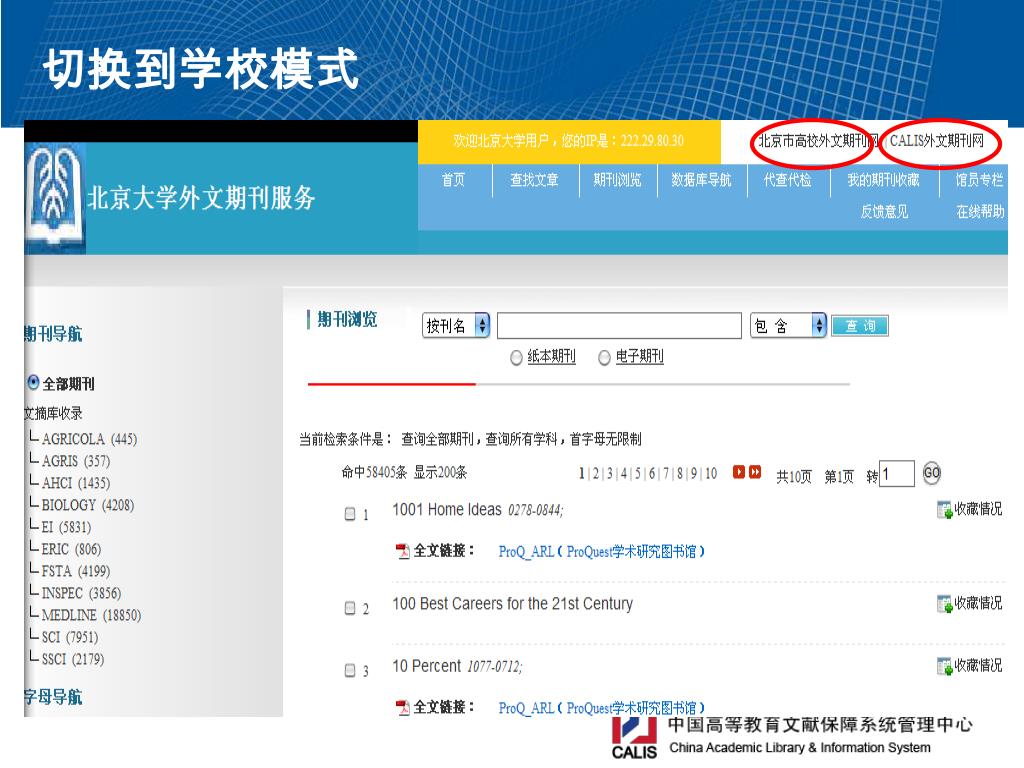Open the 馆员专栏 menu item
The image size is (1024, 768).
(x=980, y=180)
